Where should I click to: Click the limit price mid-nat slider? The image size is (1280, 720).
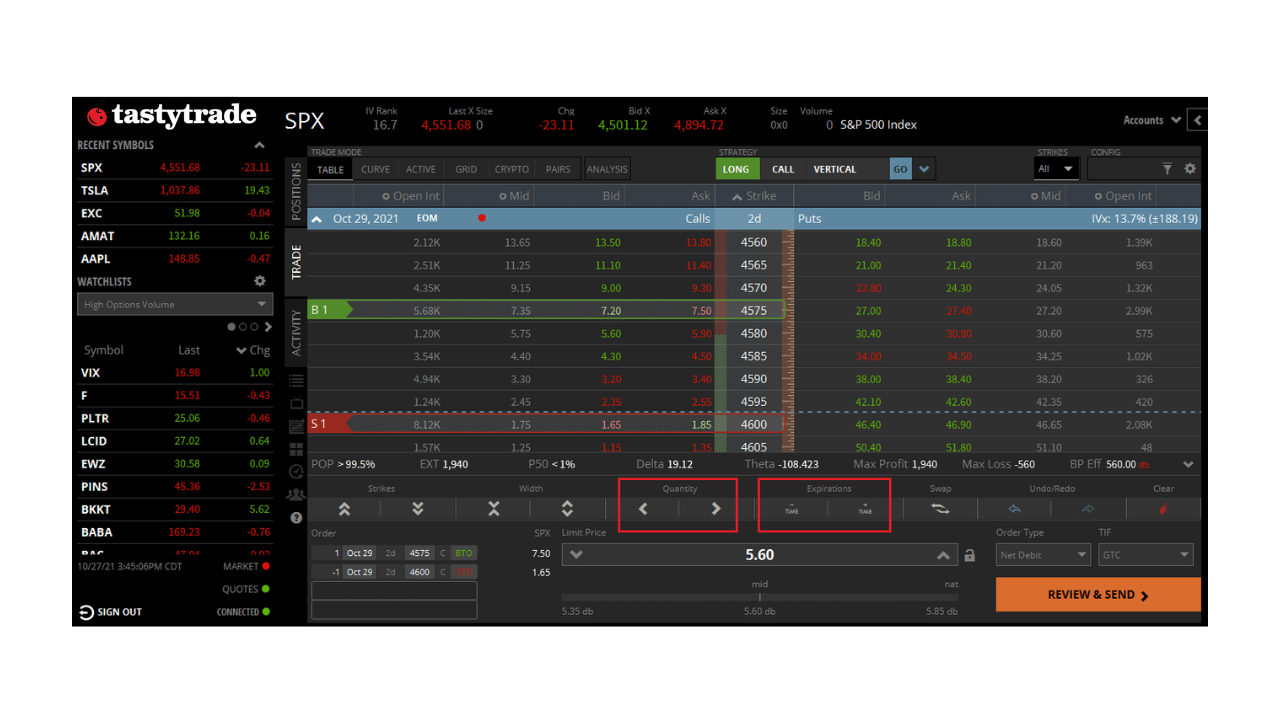pos(759,597)
